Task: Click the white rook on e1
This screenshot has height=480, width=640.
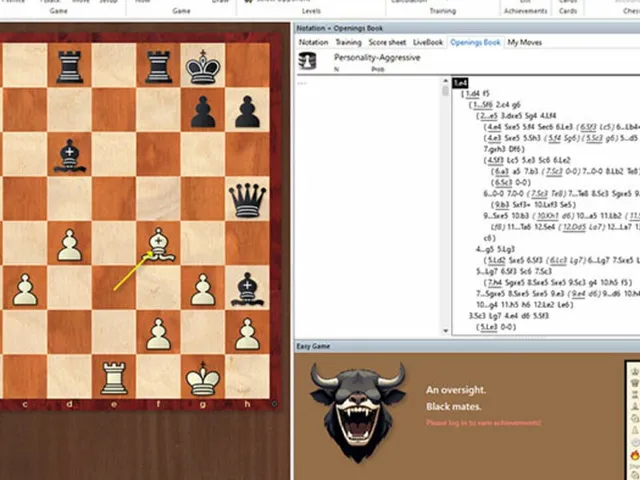Action: pos(114,378)
